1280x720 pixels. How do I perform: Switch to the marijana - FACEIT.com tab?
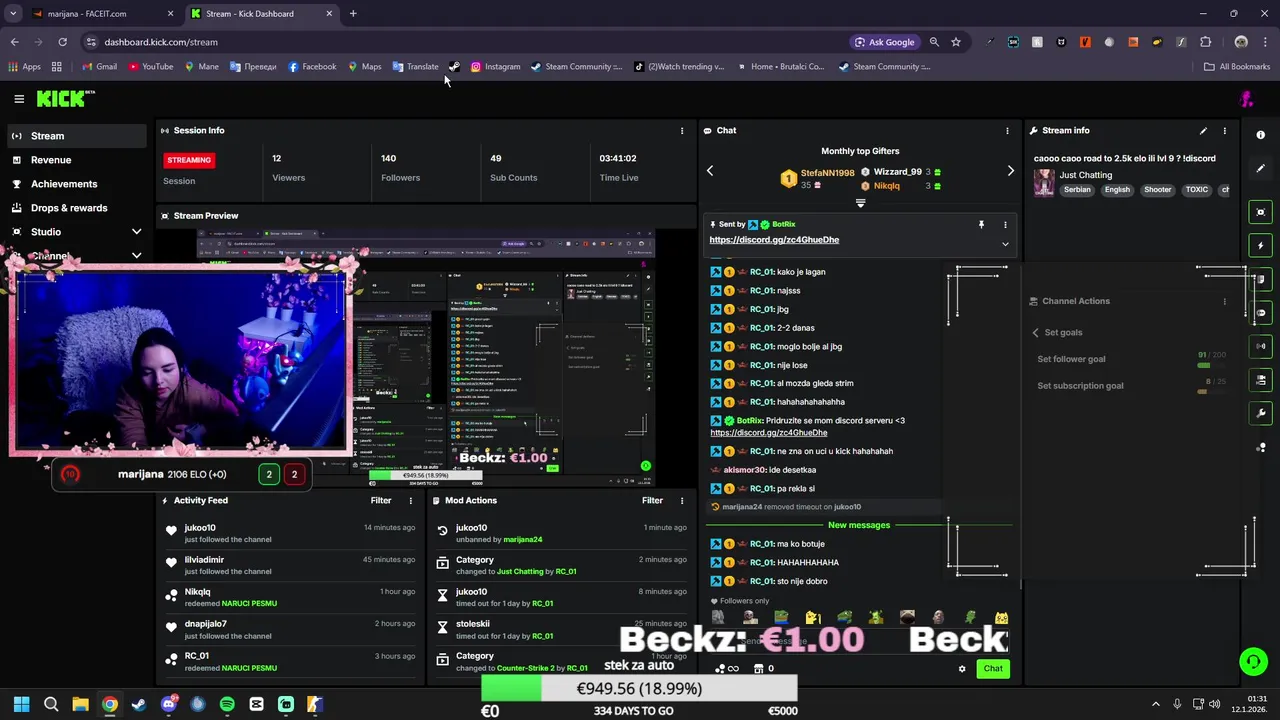(103, 14)
